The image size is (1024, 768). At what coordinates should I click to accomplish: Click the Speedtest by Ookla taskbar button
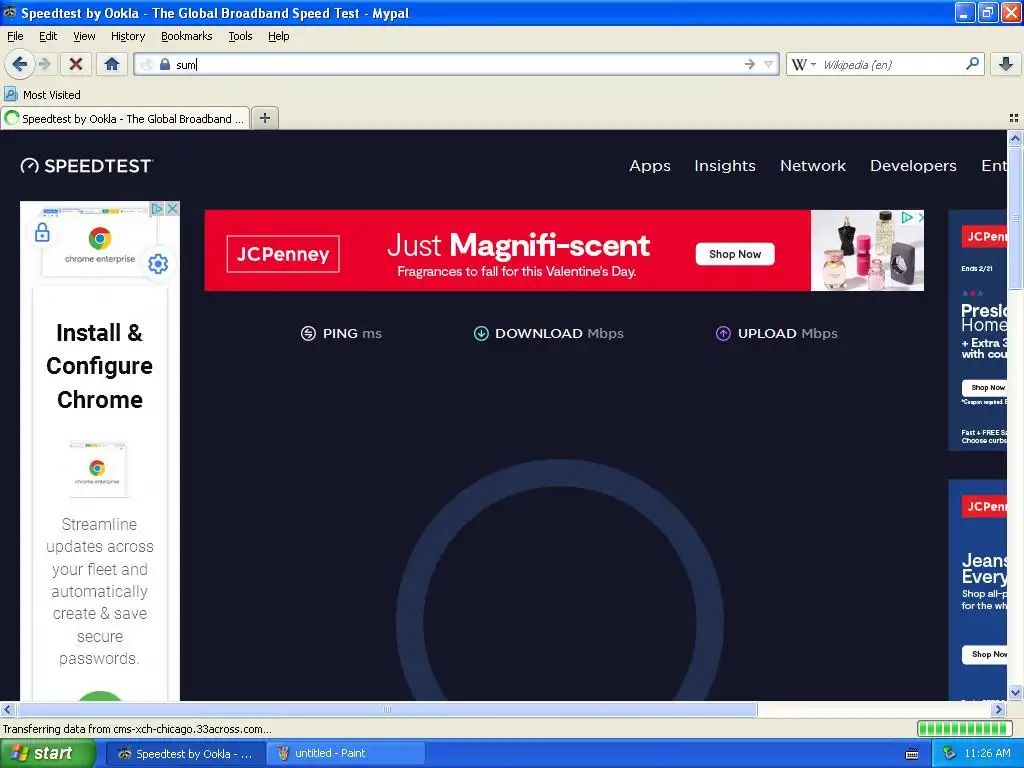[185, 754]
